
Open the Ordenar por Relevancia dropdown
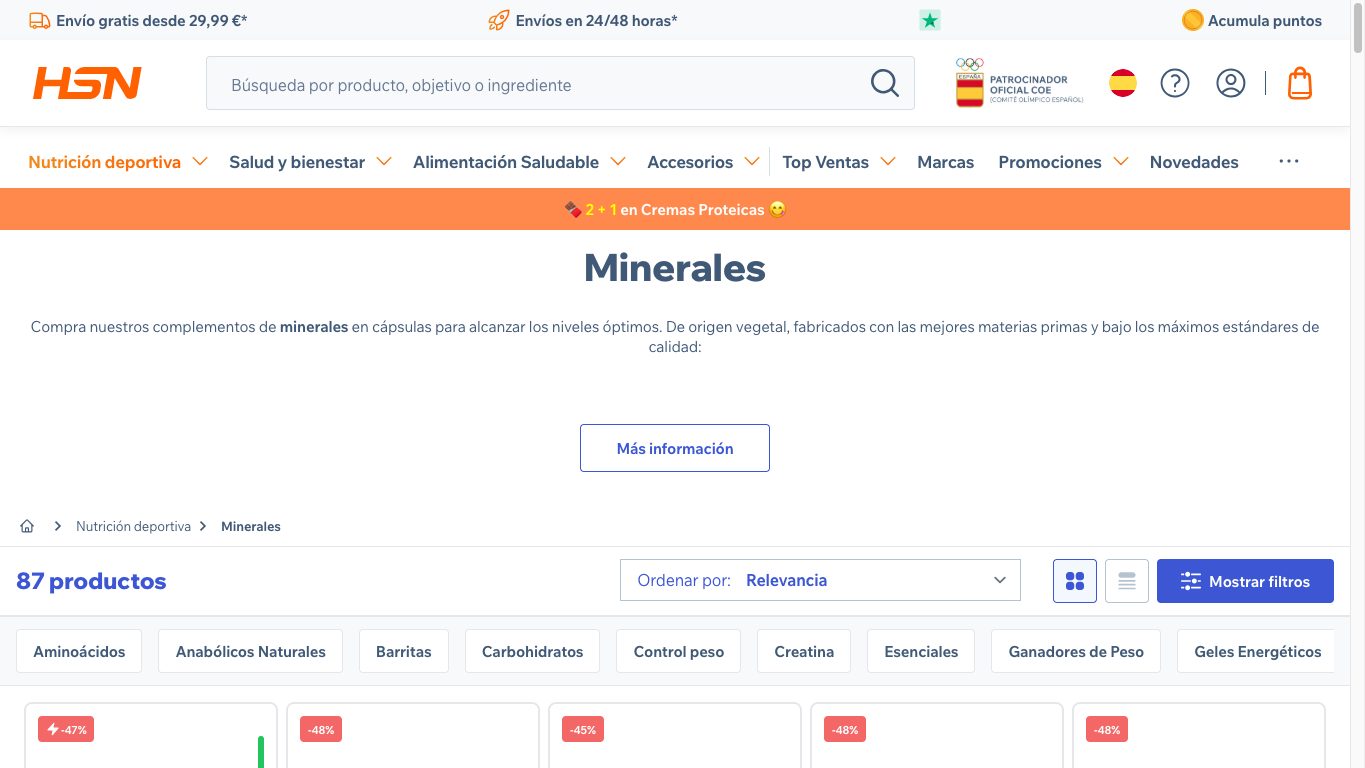coord(820,580)
